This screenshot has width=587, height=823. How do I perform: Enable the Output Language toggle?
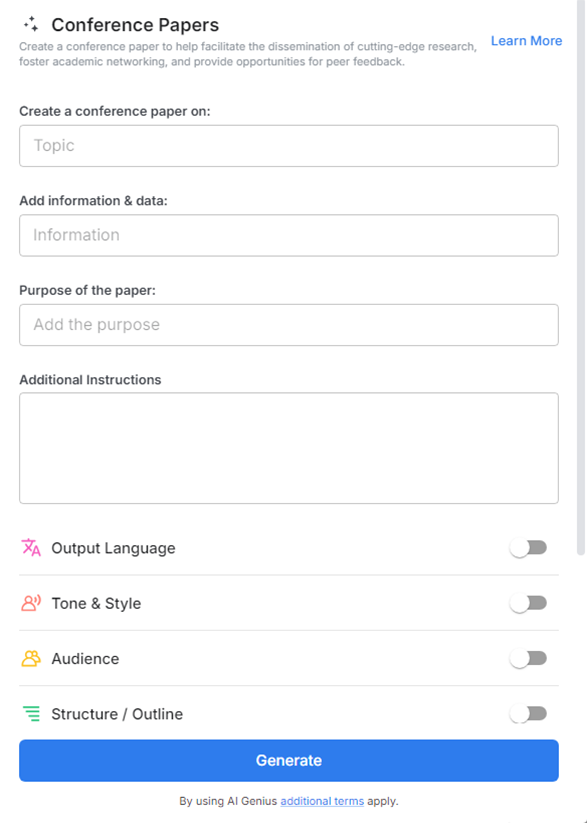tap(528, 547)
